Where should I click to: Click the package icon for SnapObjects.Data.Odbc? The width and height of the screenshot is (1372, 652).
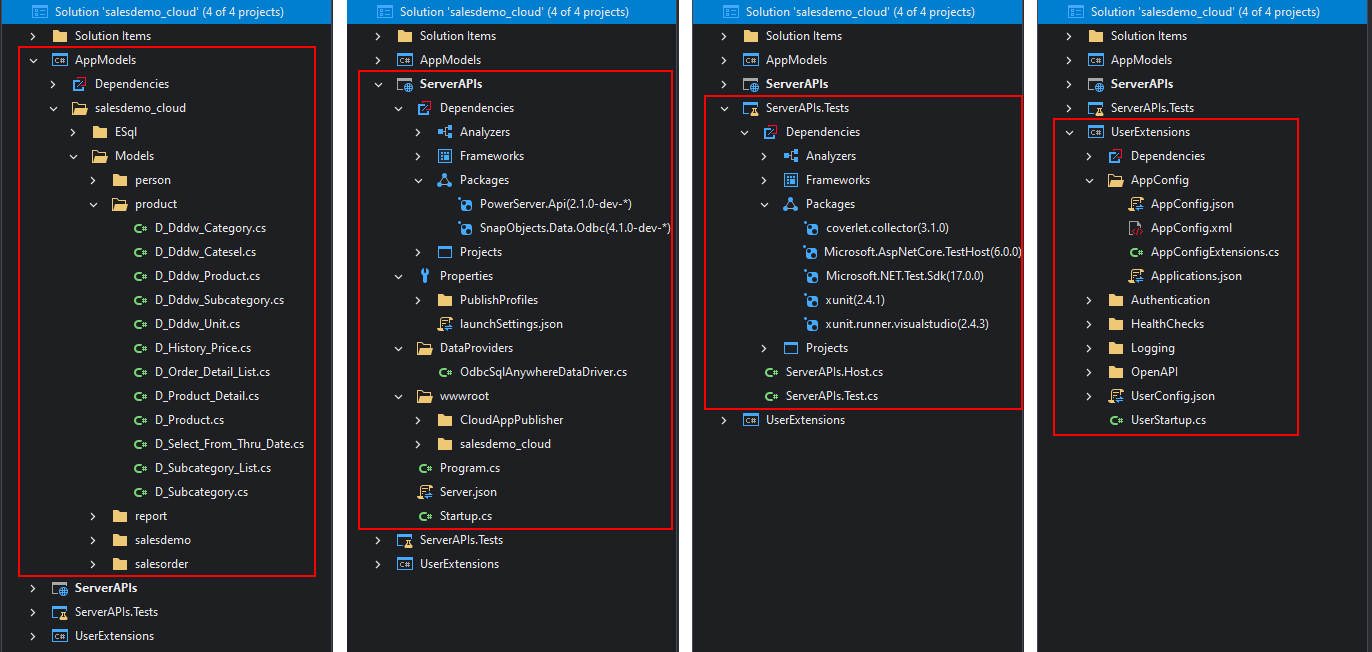pyautogui.click(x=465, y=228)
